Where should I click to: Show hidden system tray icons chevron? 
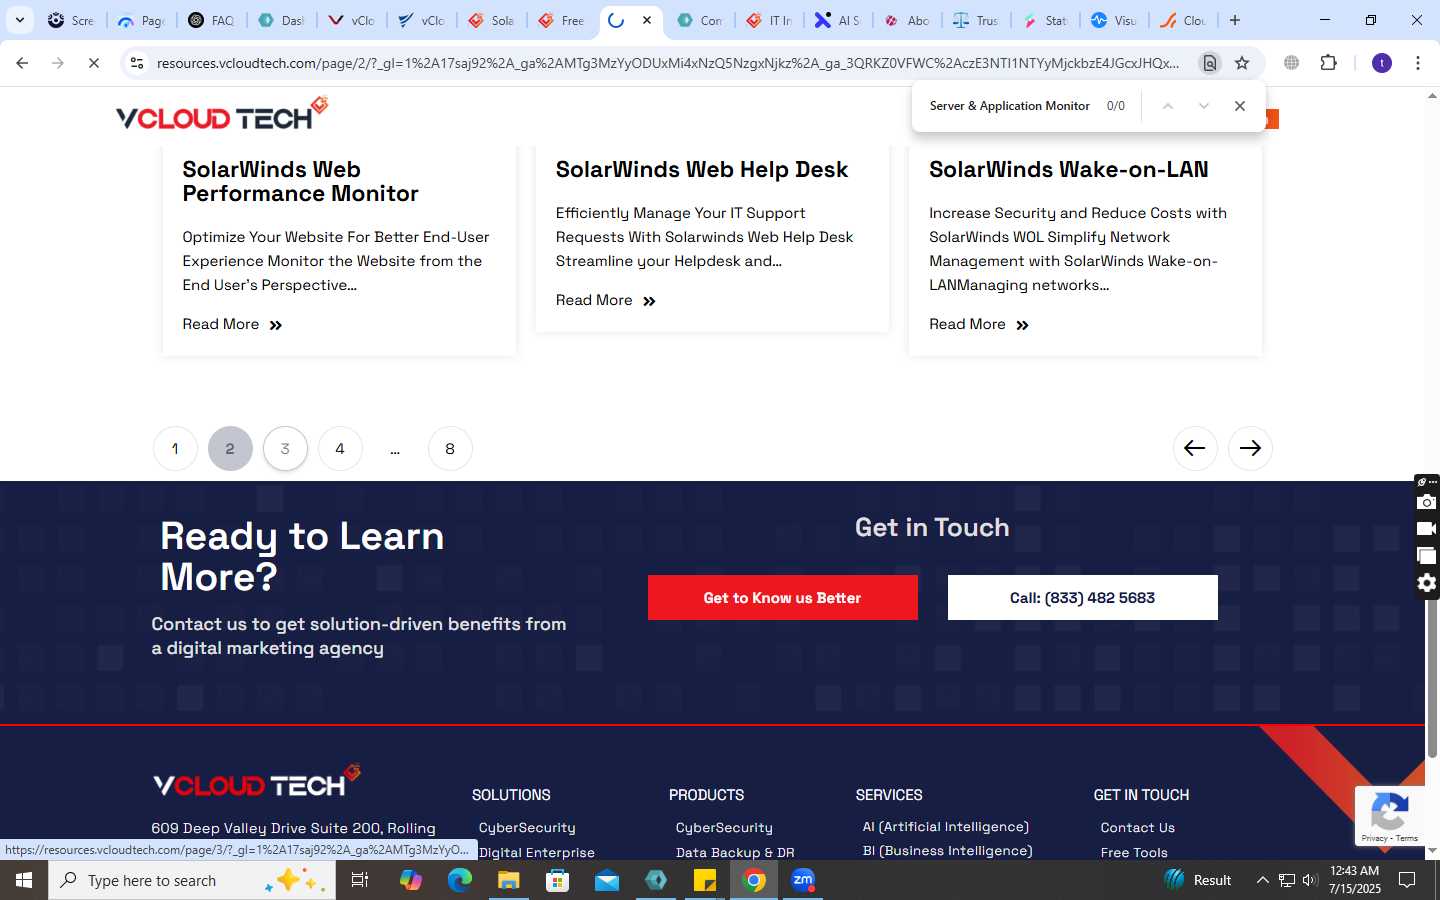click(1262, 880)
